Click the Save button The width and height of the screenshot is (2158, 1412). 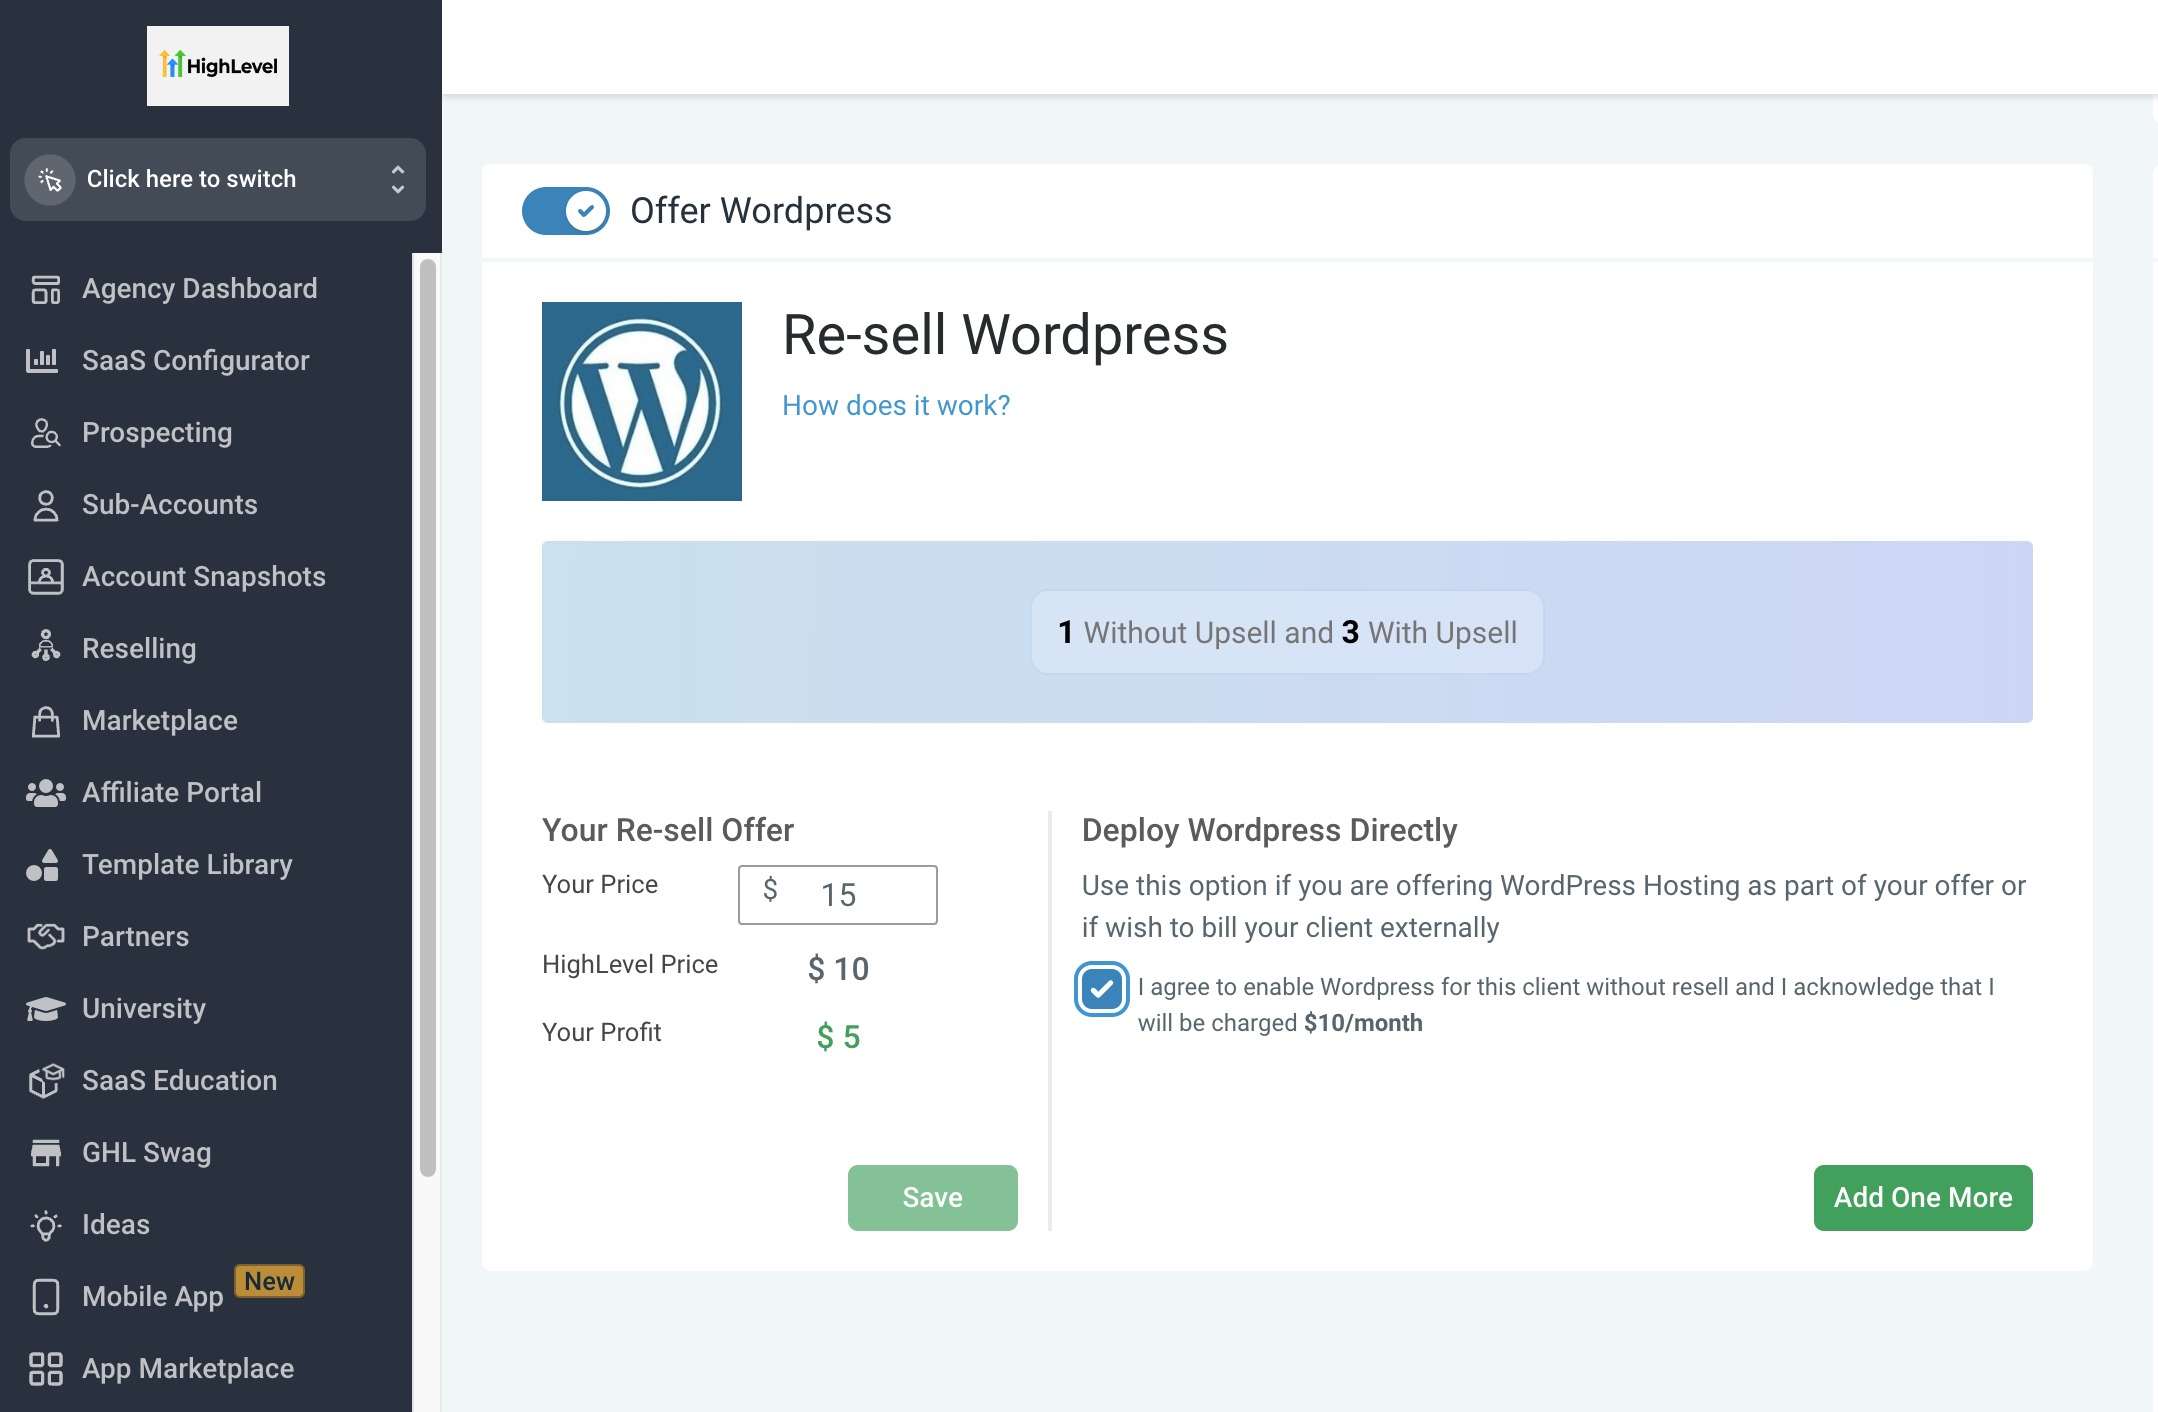coord(933,1198)
